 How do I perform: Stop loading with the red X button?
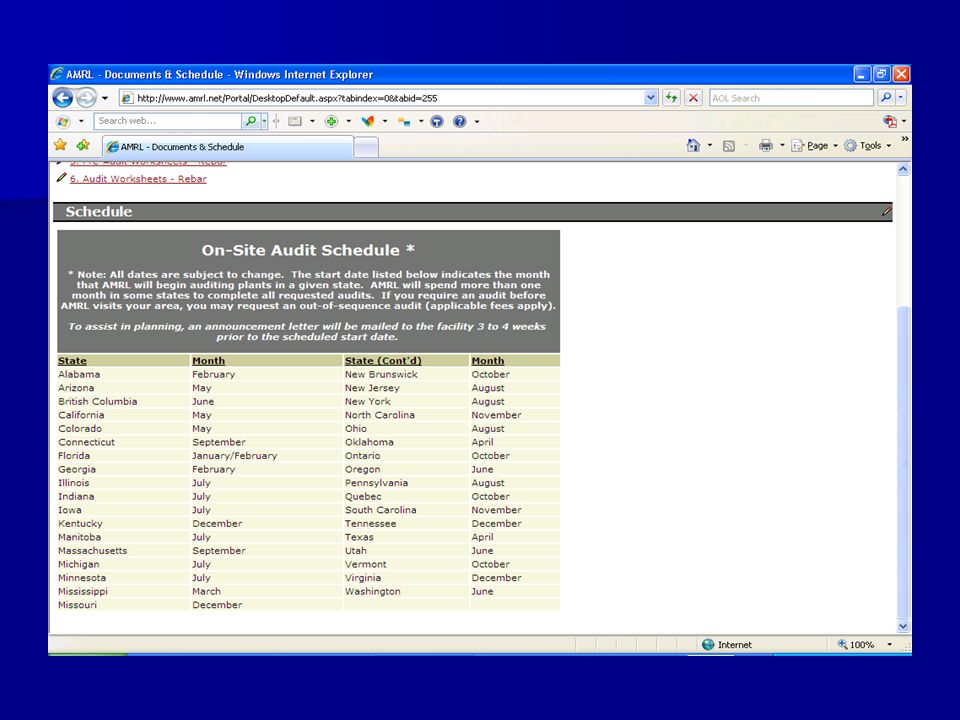pos(693,97)
